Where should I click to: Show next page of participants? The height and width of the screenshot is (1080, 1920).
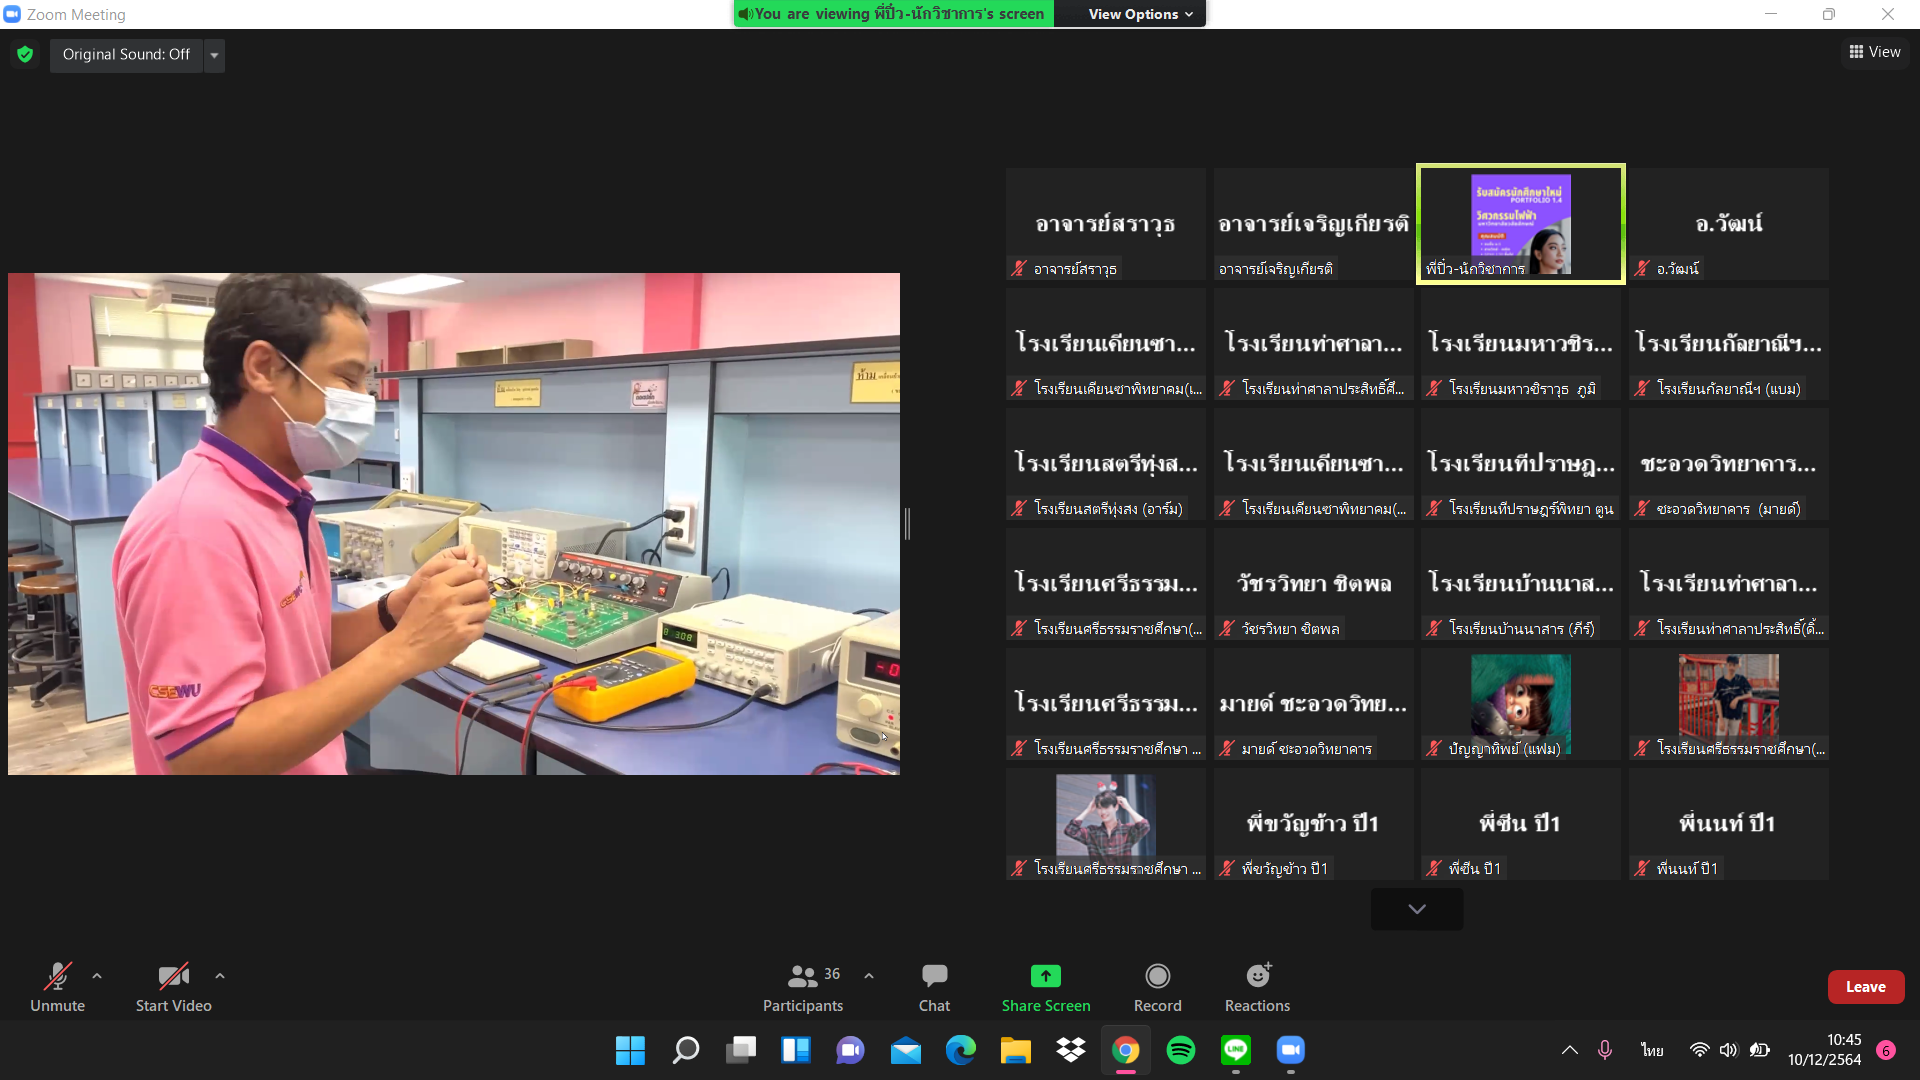[1416, 909]
